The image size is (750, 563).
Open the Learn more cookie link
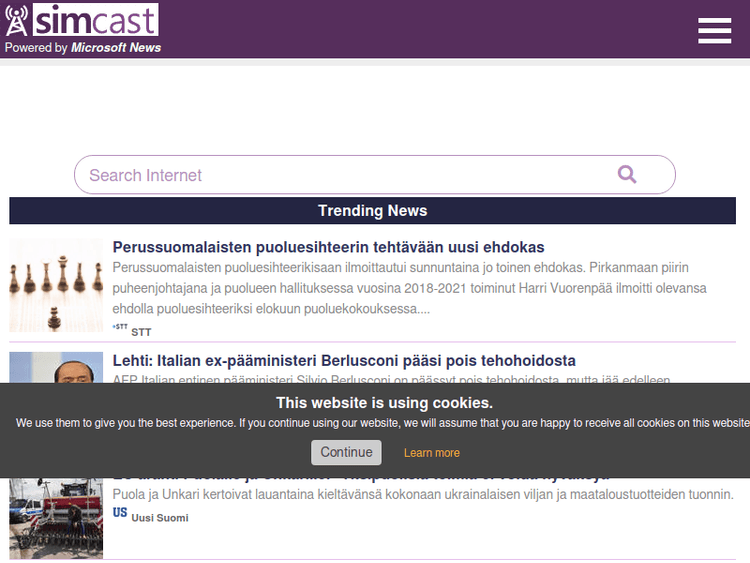pos(432,453)
